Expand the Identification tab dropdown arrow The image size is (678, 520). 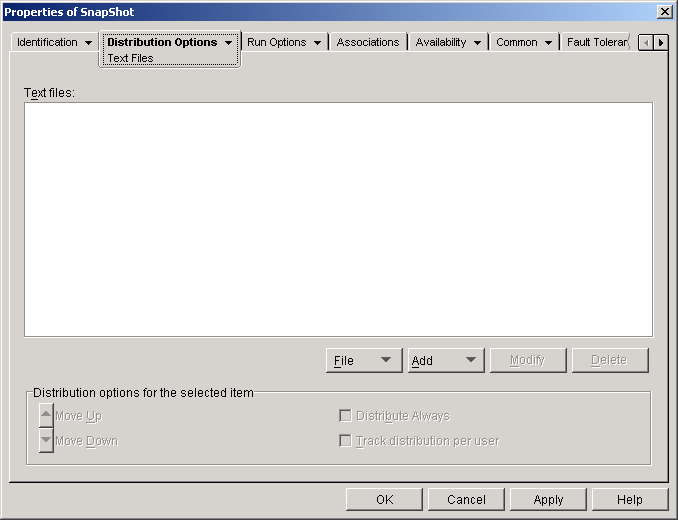tap(88, 43)
